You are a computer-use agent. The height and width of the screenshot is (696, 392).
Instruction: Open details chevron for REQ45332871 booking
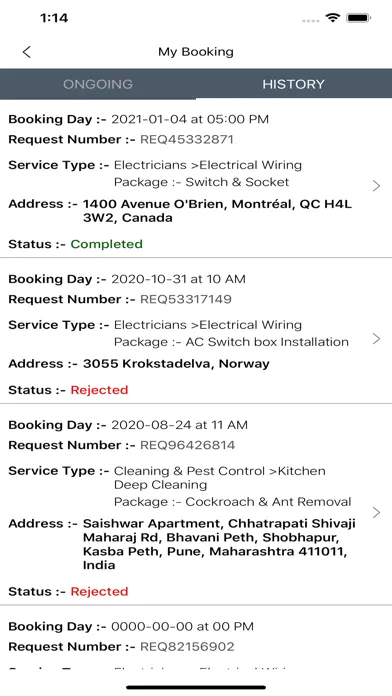376,186
